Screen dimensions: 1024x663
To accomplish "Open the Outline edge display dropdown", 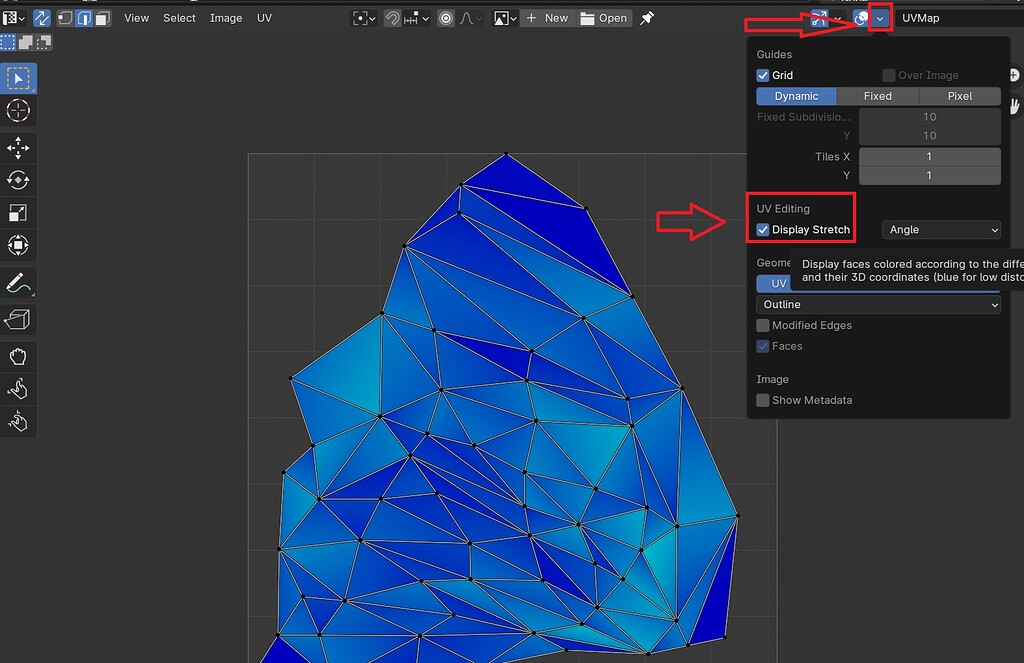I will point(877,305).
